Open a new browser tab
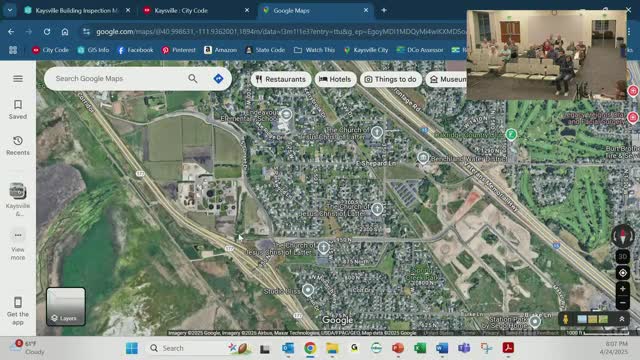640x360 pixels. tap(384, 11)
